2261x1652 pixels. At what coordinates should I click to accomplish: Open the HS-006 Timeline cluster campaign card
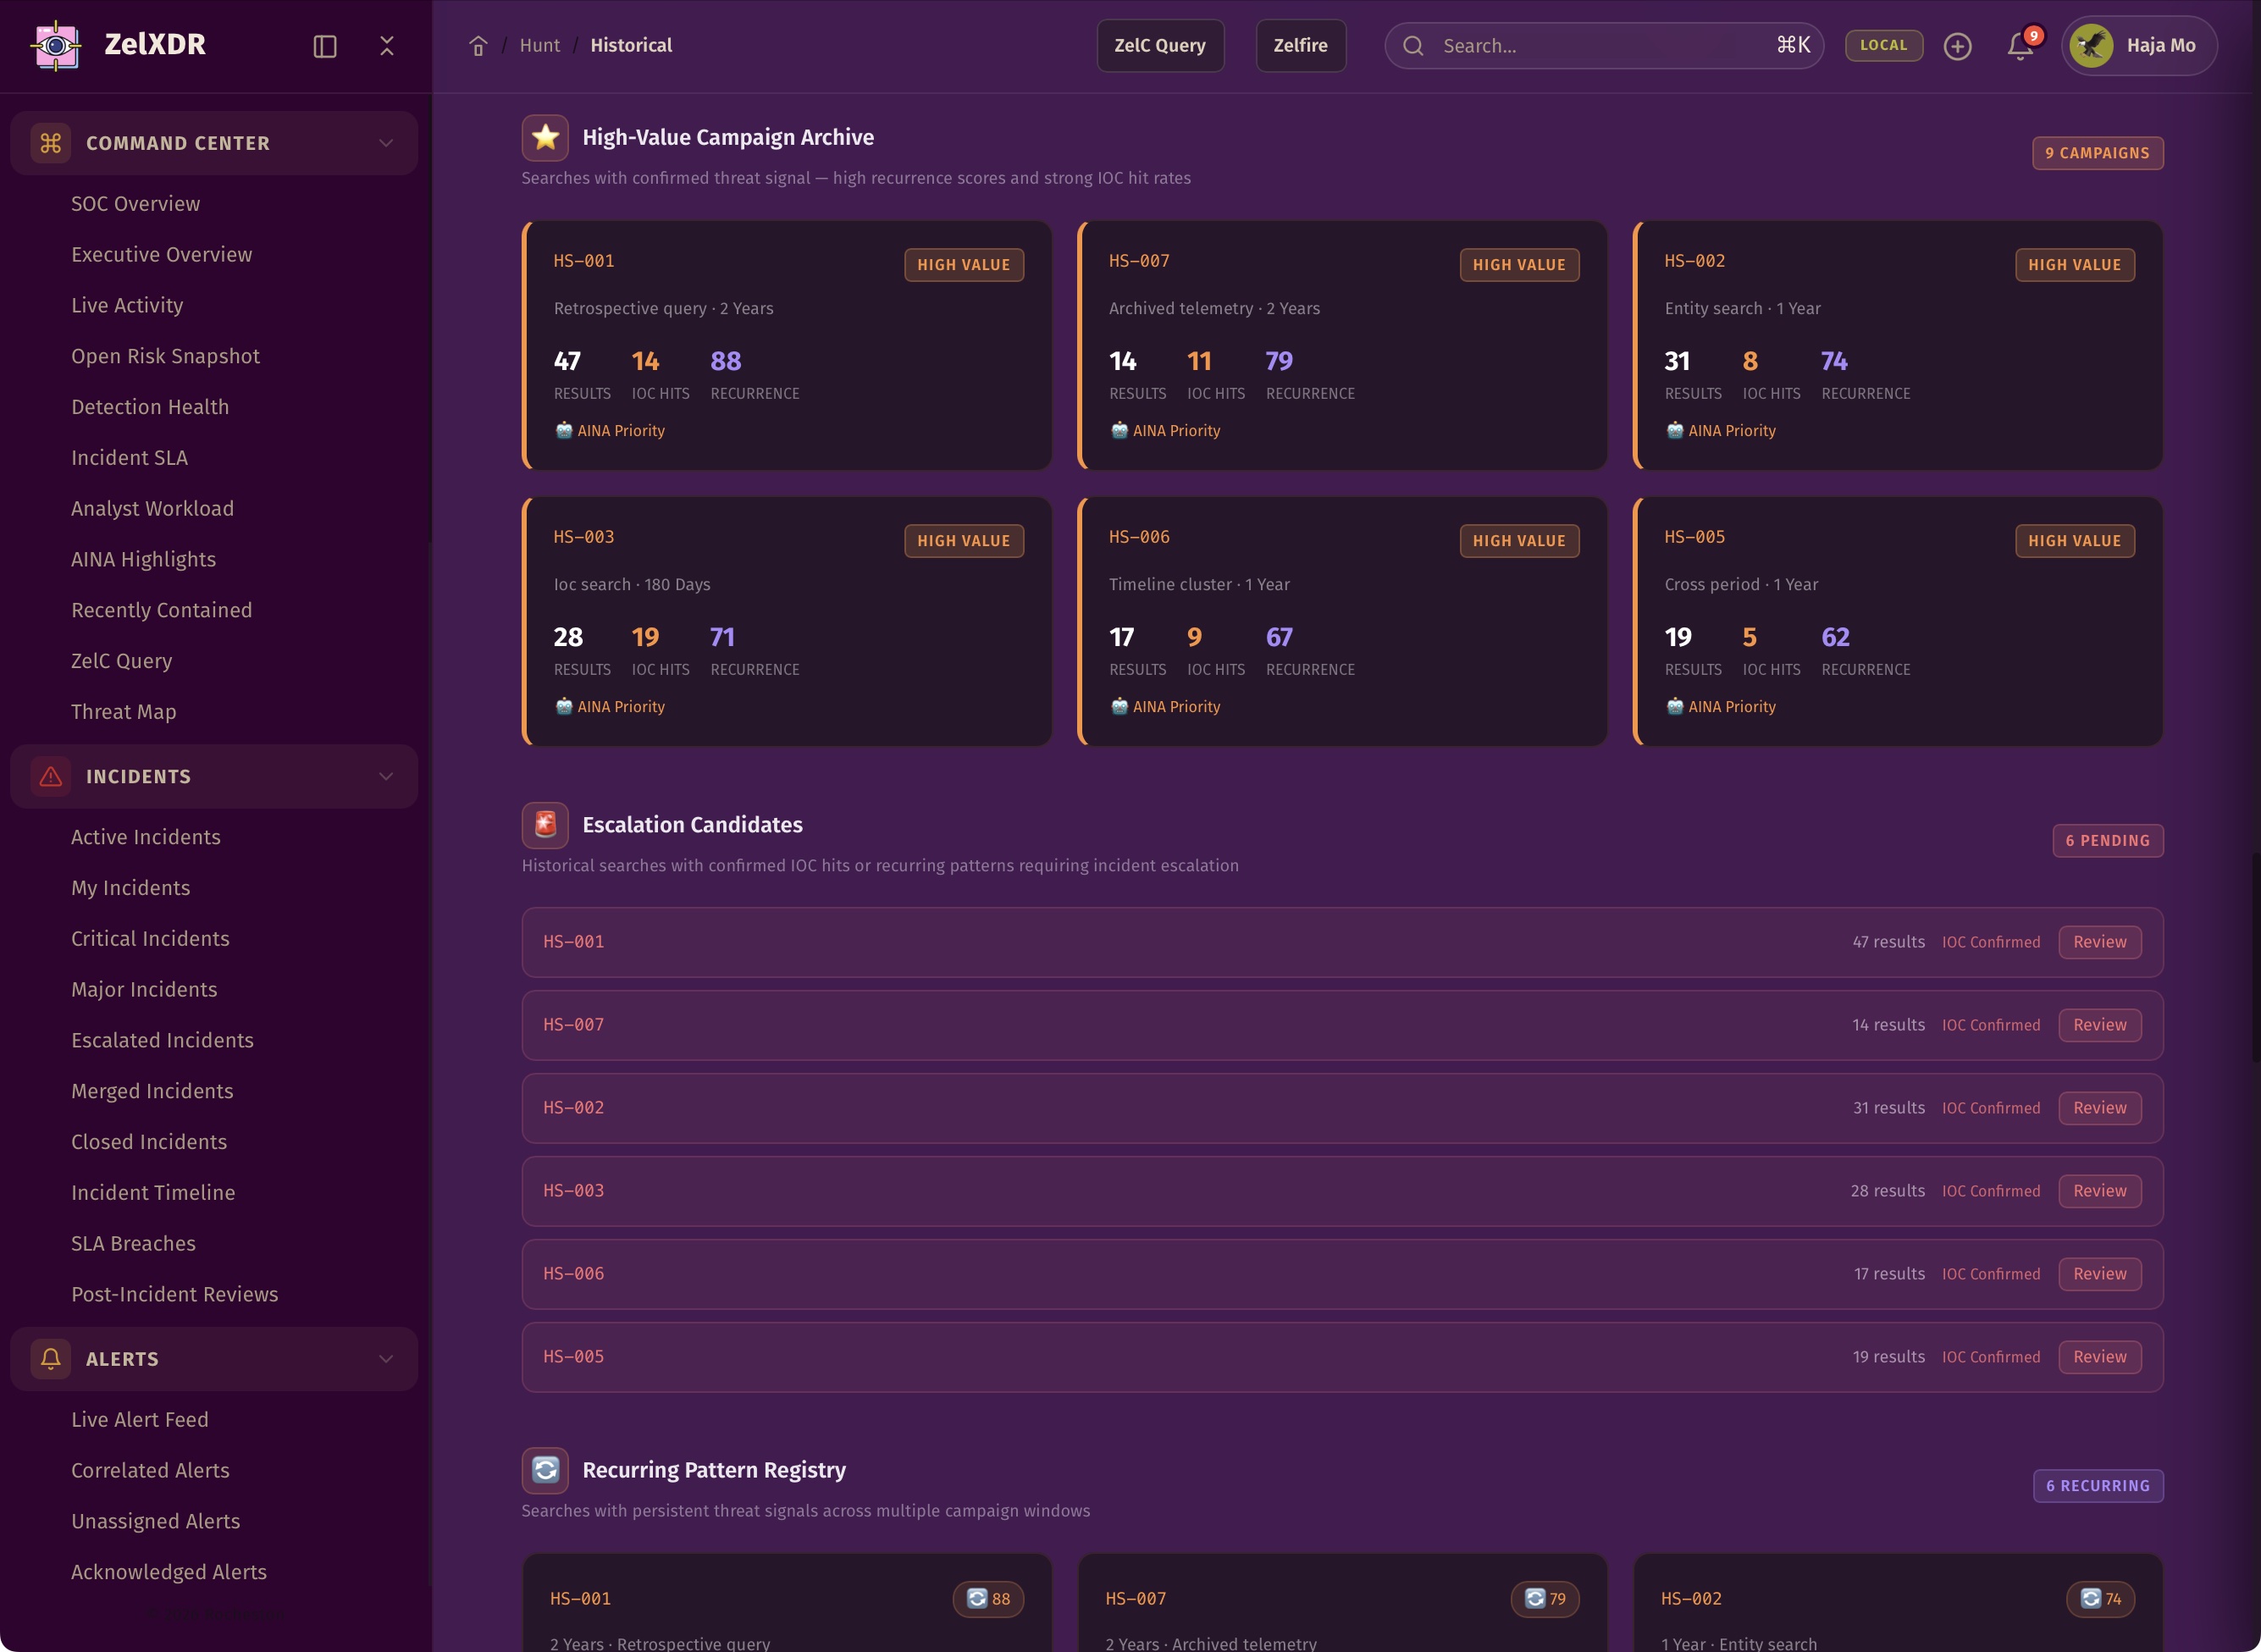coord(1342,621)
